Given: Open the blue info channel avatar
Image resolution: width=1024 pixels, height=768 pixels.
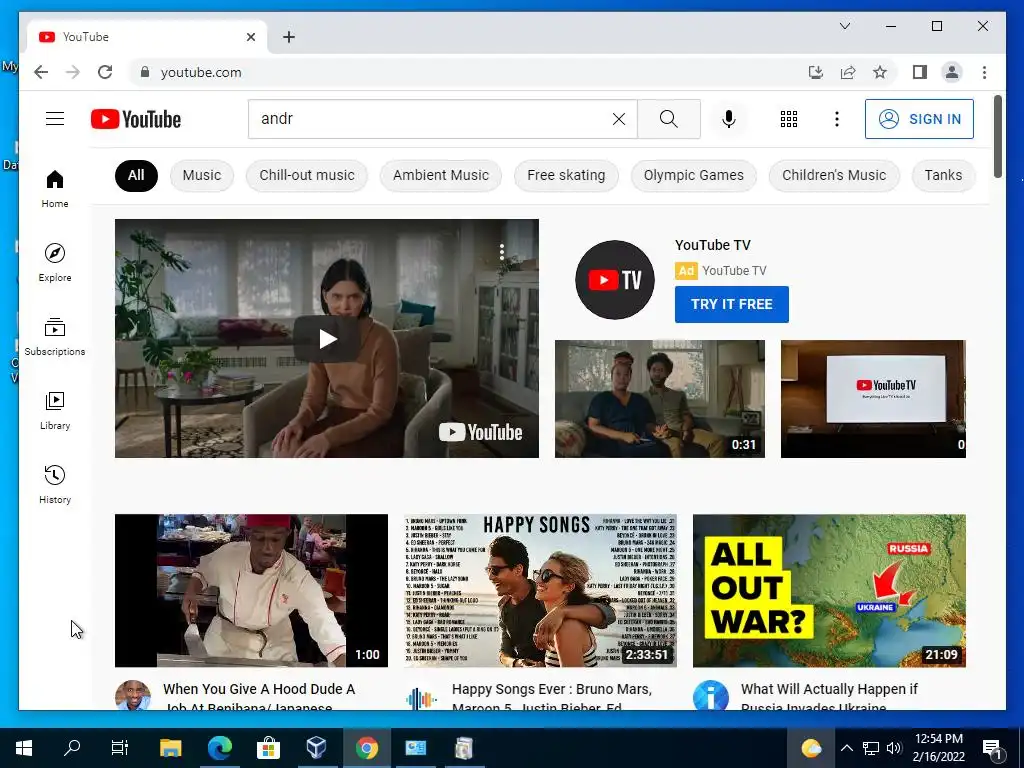Looking at the screenshot, I should (x=711, y=696).
